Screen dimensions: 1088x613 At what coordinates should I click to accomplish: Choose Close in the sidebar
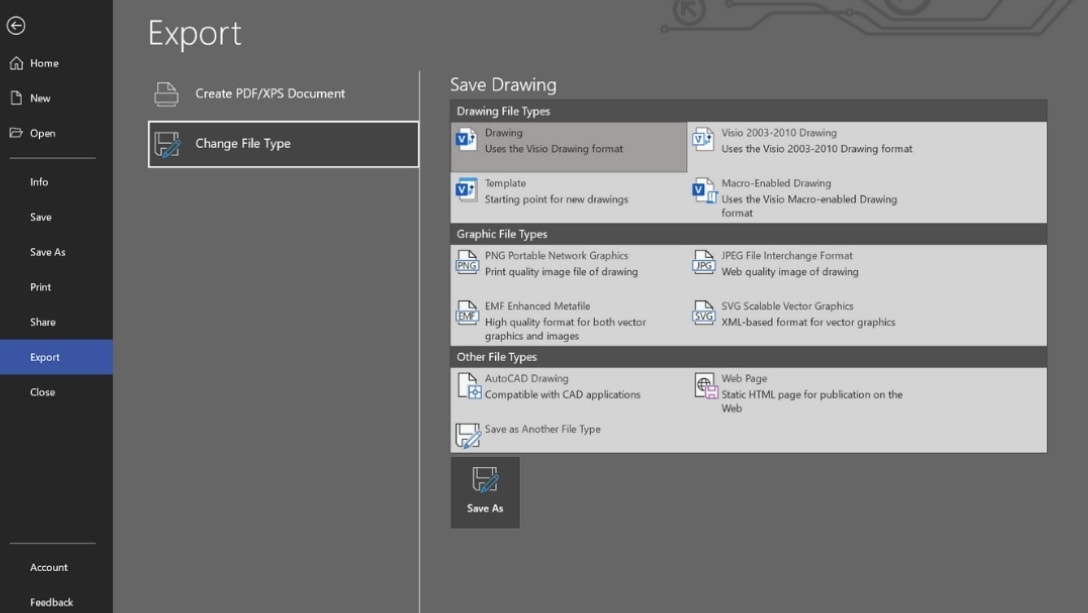tap(56, 392)
